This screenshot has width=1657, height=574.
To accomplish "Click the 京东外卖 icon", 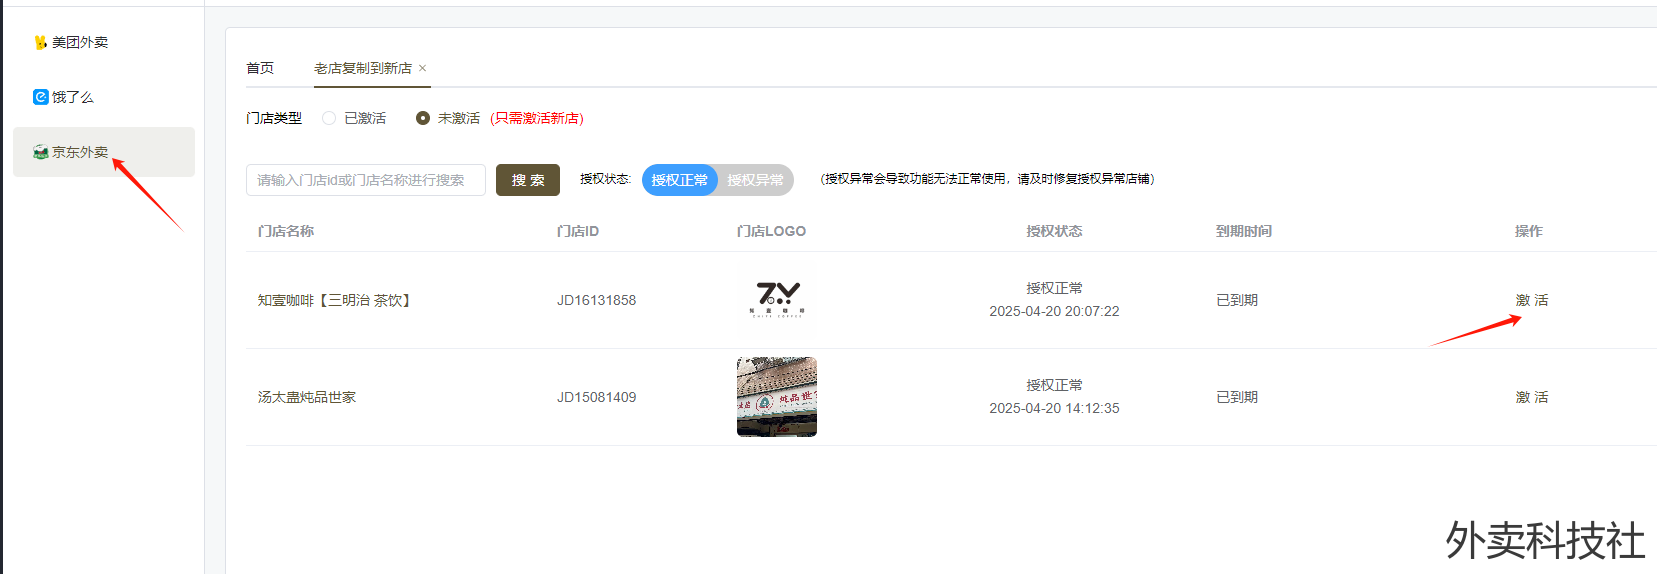I will (40, 152).
